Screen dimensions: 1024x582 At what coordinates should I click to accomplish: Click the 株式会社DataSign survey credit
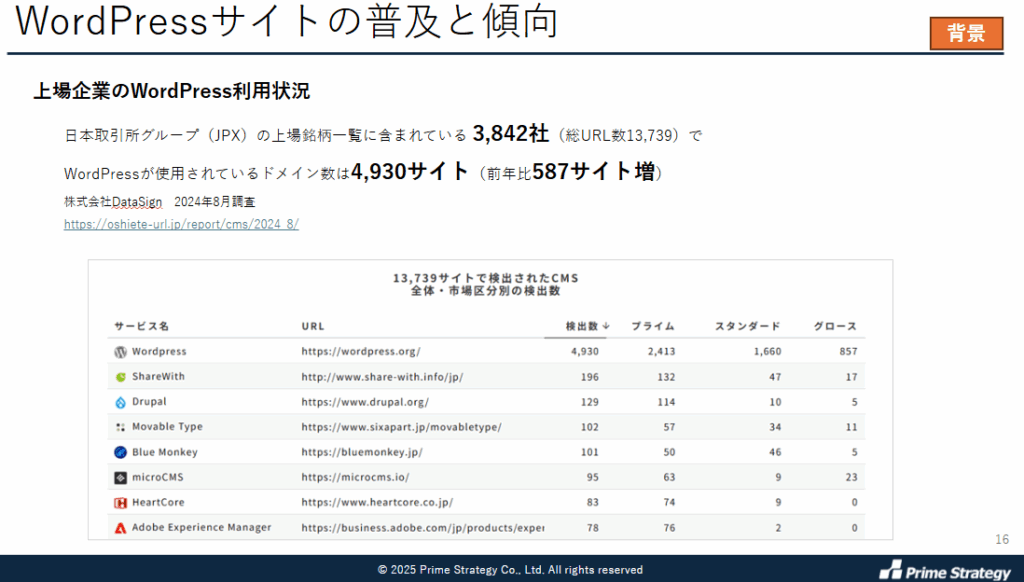(x=159, y=202)
